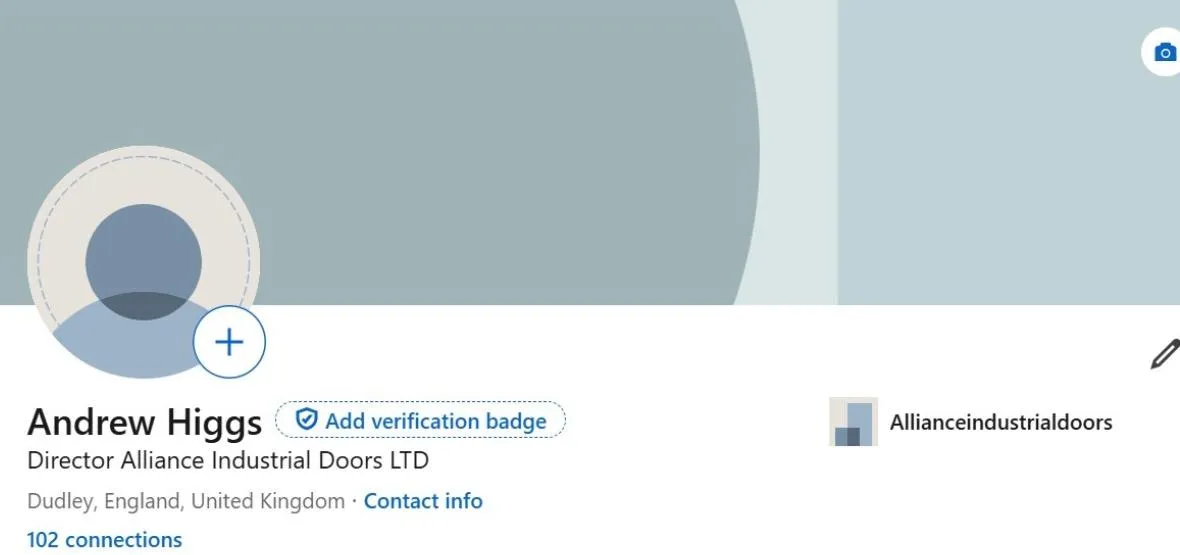
Task: Click the camera icon to edit cover photo
Action: (x=1164, y=53)
